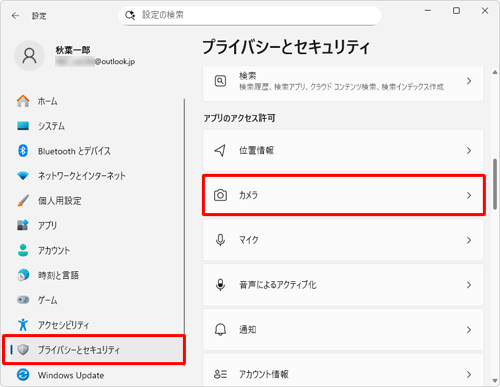Go to ホーム in sidebar

point(47,101)
